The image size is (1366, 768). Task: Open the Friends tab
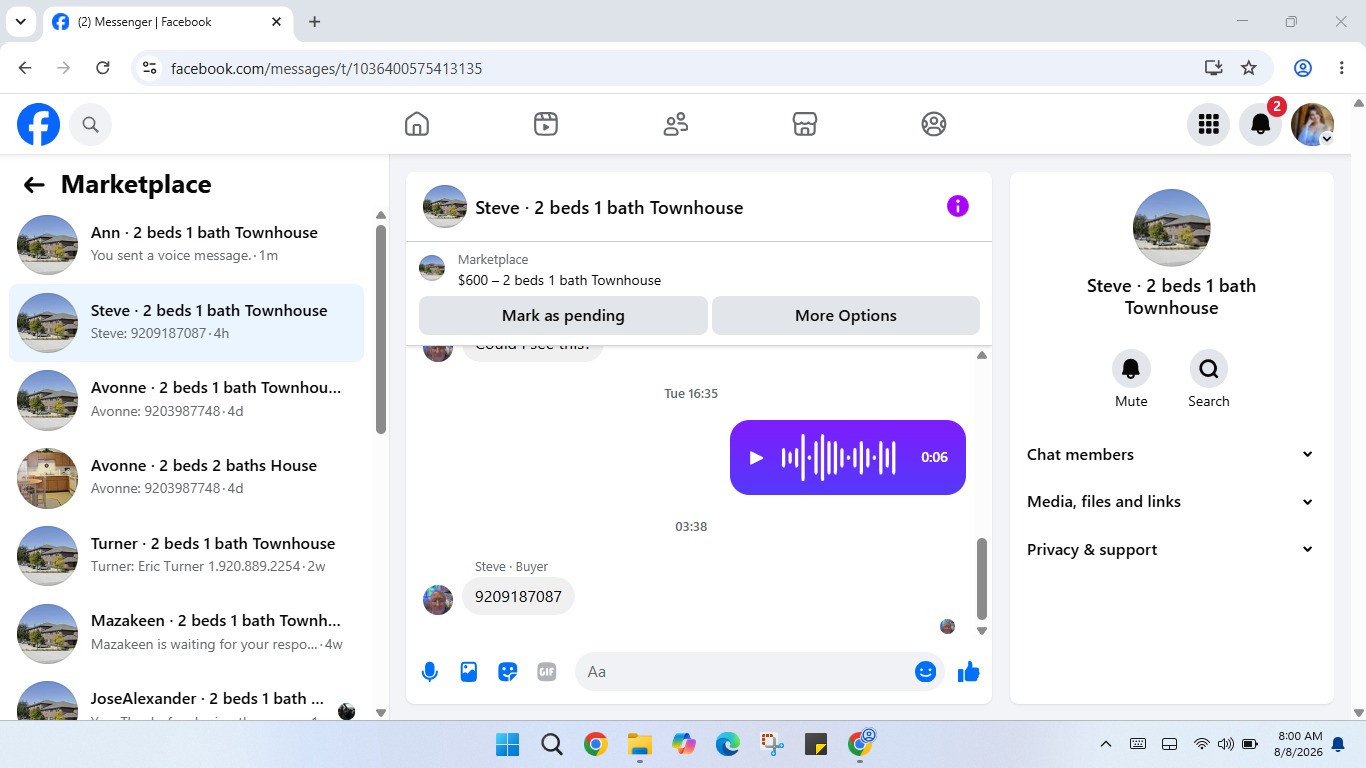click(x=676, y=124)
